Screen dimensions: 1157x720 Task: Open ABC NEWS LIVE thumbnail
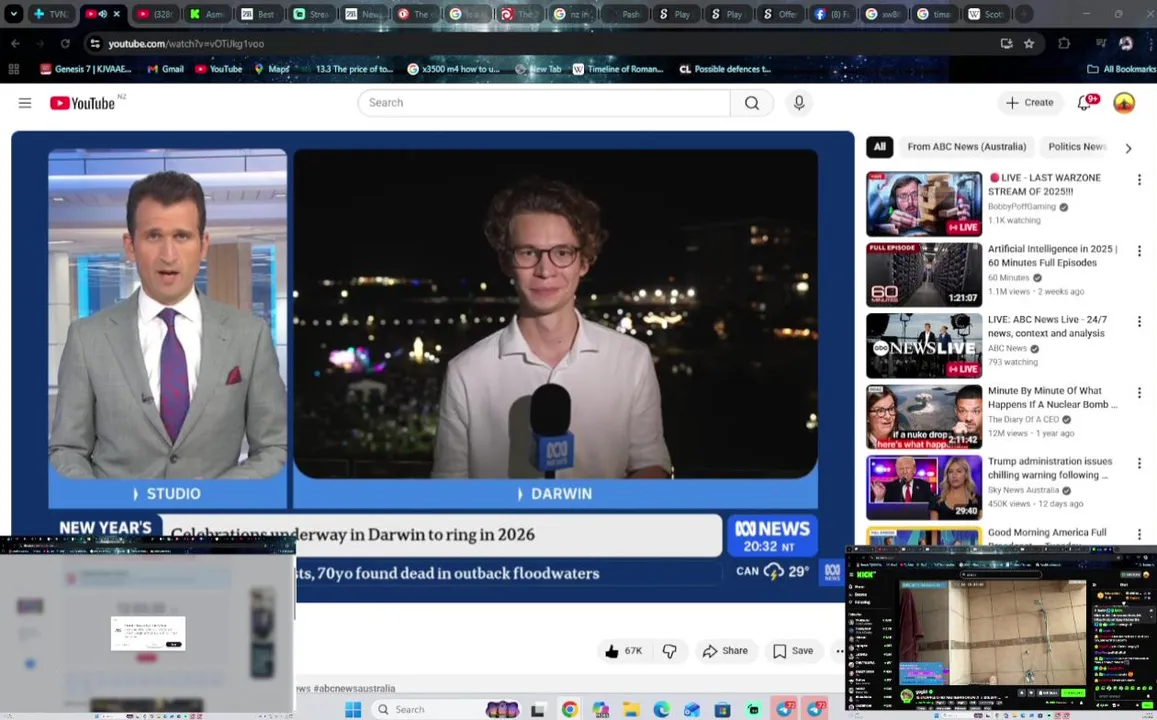pyautogui.click(x=924, y=346)
